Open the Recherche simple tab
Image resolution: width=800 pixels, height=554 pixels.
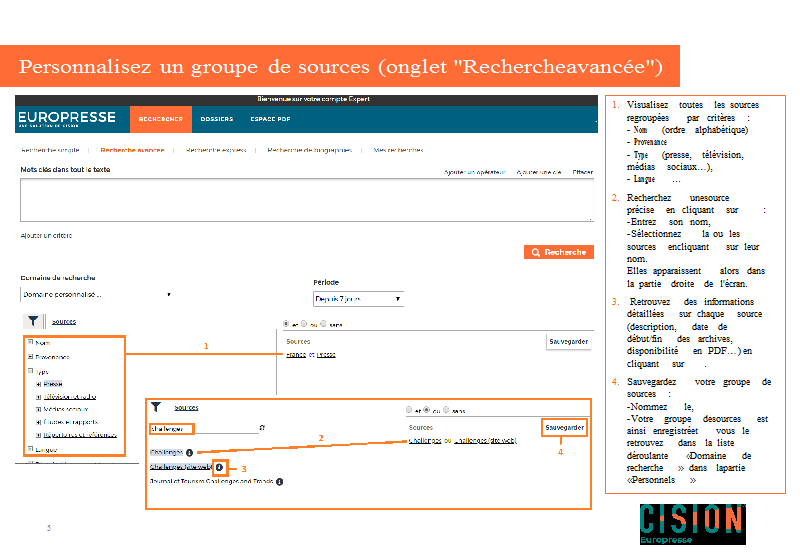pyautogui.click(x=50, y=150)
